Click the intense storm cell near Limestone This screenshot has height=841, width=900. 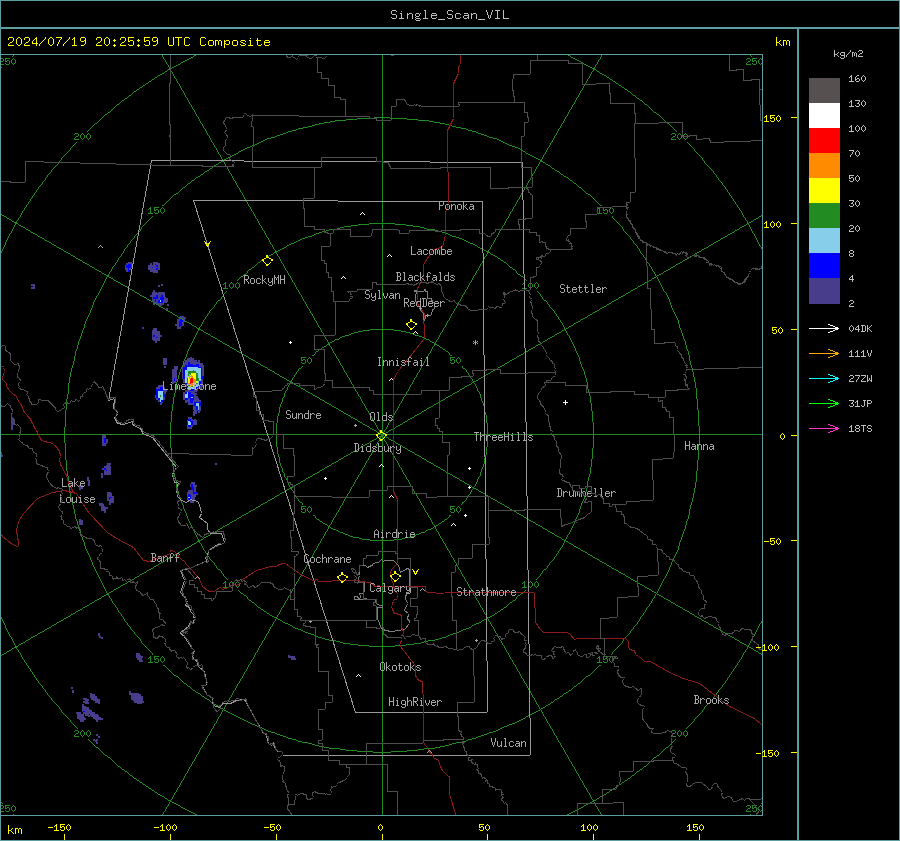(192, 377)
